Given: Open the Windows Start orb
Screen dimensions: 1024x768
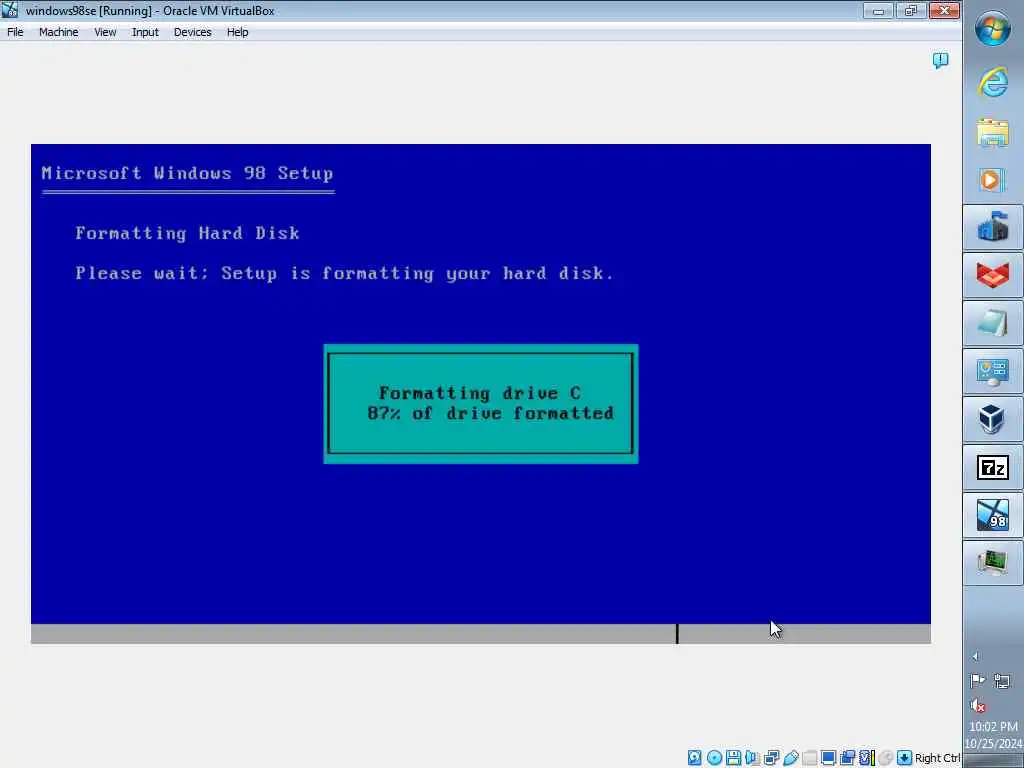Looking at the screenshot, I should tap(993, 29).
